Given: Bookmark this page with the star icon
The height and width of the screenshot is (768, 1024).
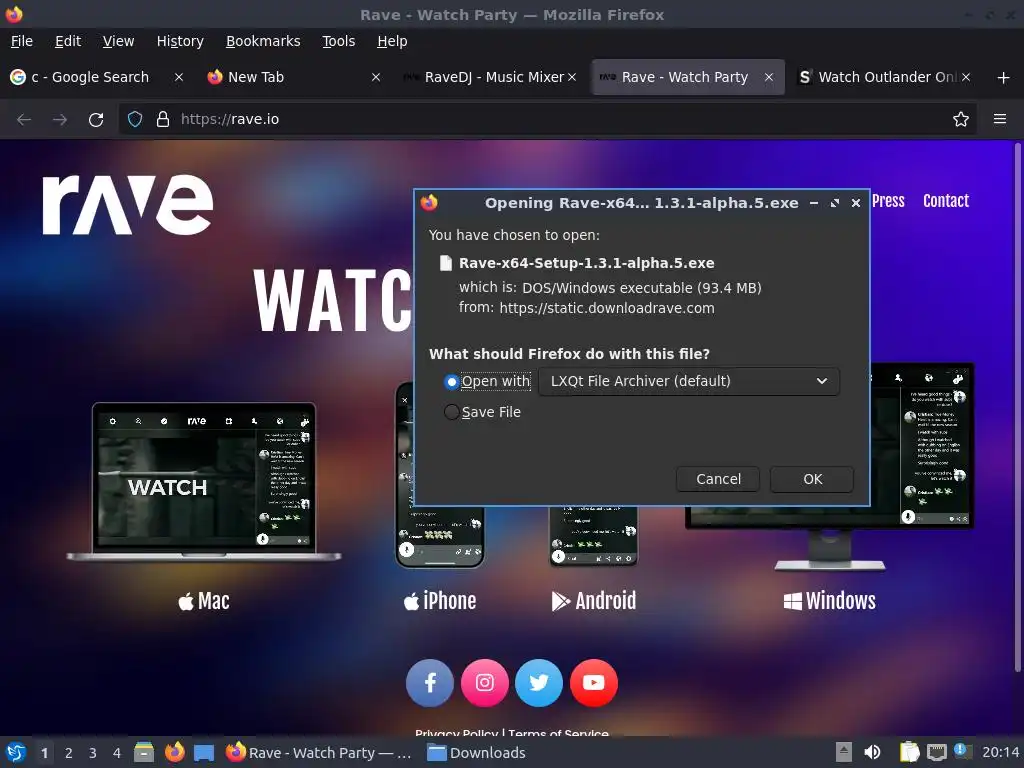Looking at the screenshot, I should pyautogui.click(x=960, y=119).
